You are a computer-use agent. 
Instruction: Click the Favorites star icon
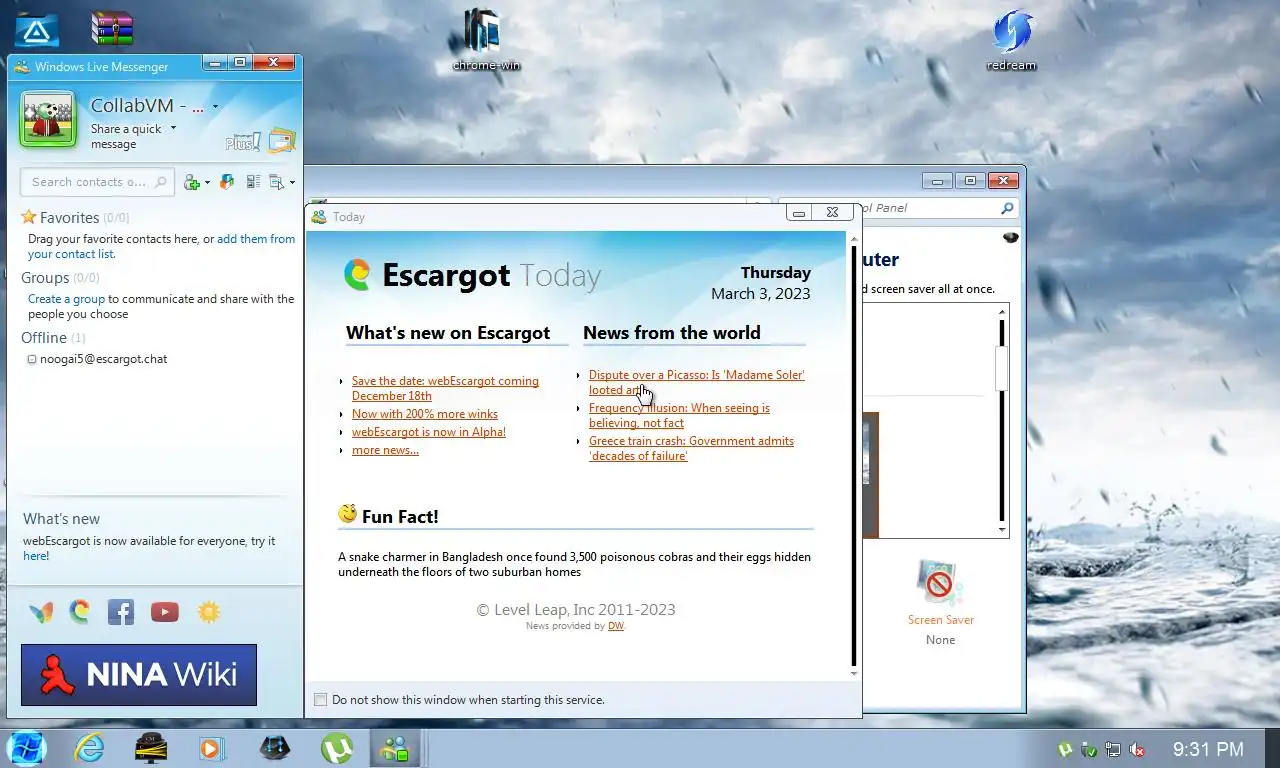coord(29,217)
